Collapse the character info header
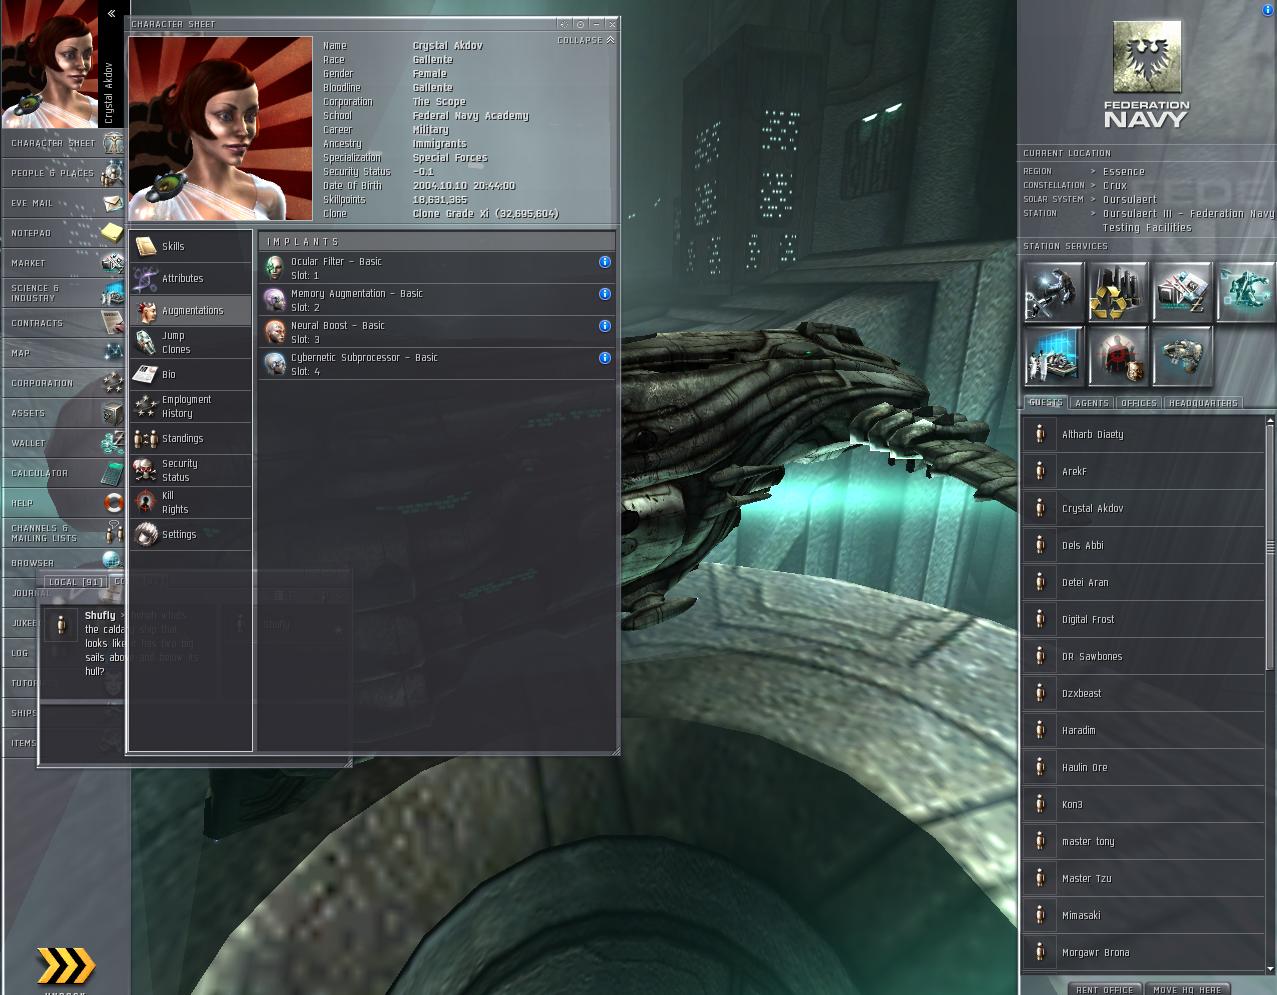 click(x=586, y=40)
